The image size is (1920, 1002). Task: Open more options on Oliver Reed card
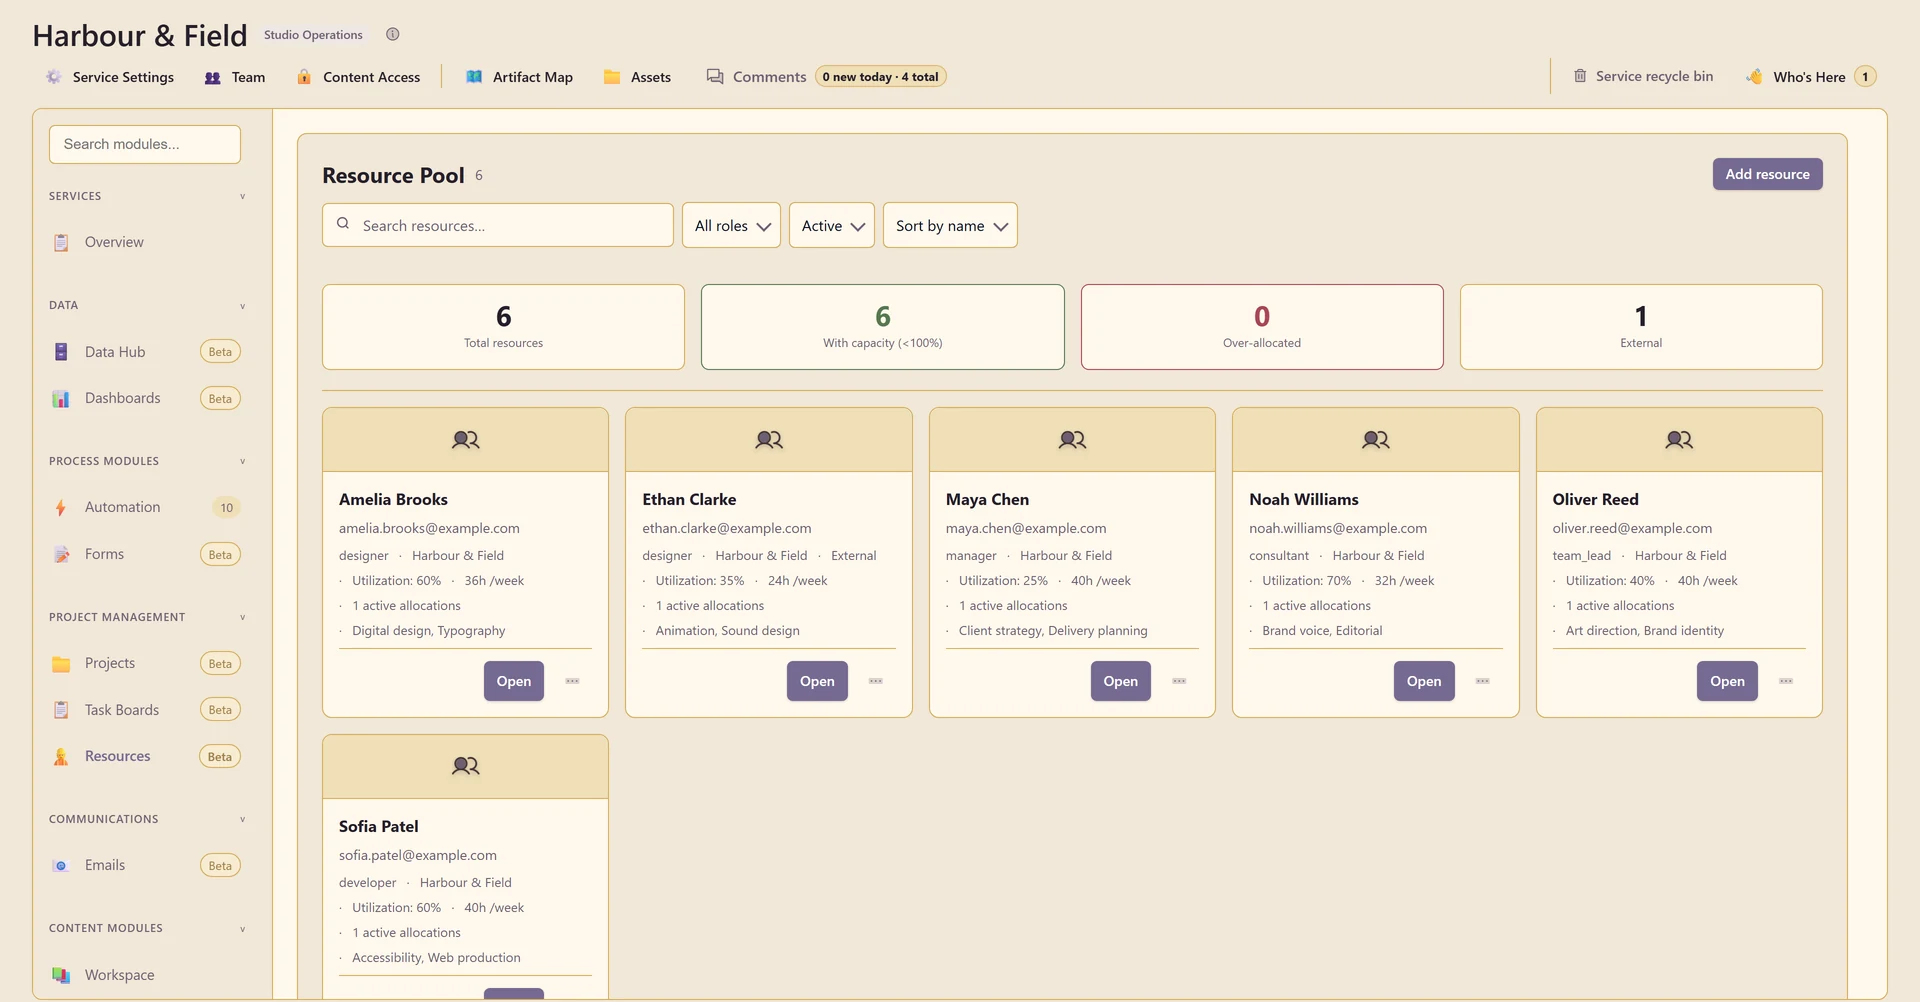tap(1786, 681)
